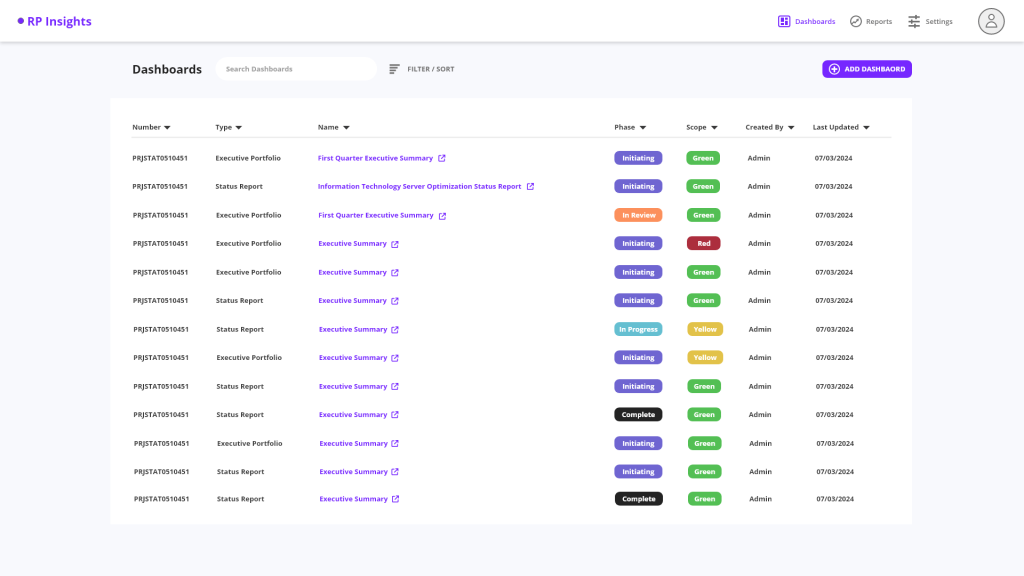Sort by the Number column arrow
The height and width of the screenshot is (576, 1024).
coord(167,128)
